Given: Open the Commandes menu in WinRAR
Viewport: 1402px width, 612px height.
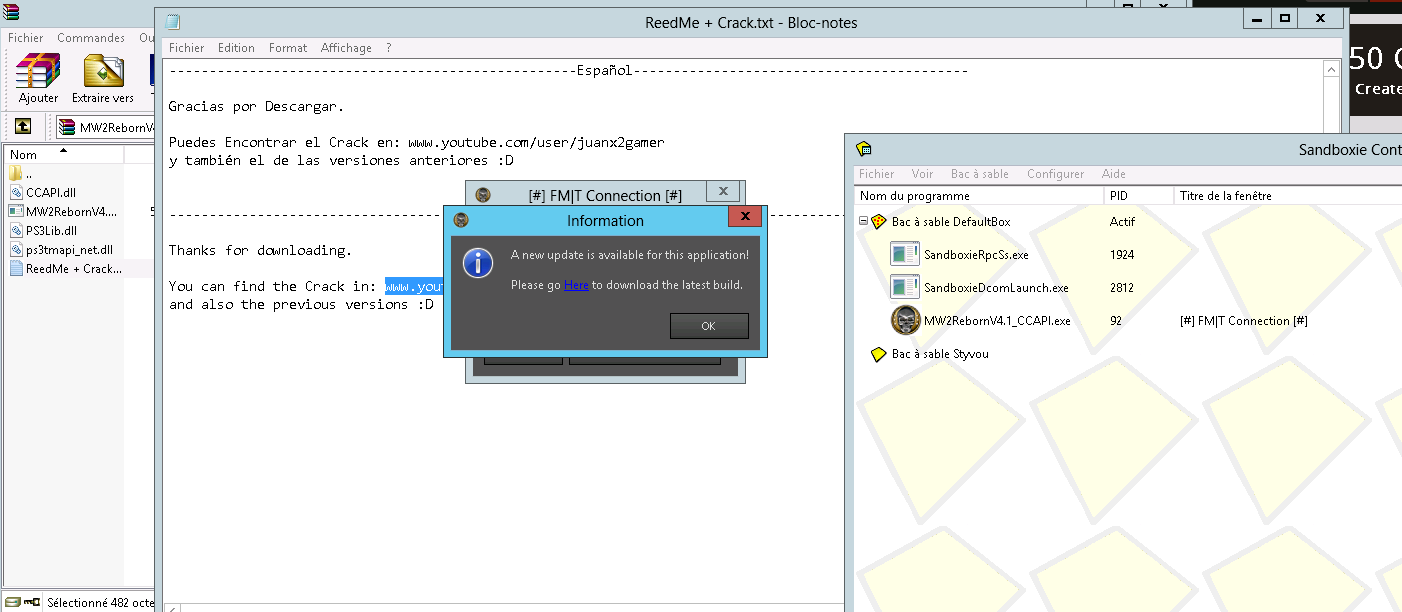Looking at the screenshot, I should [91, 38].
